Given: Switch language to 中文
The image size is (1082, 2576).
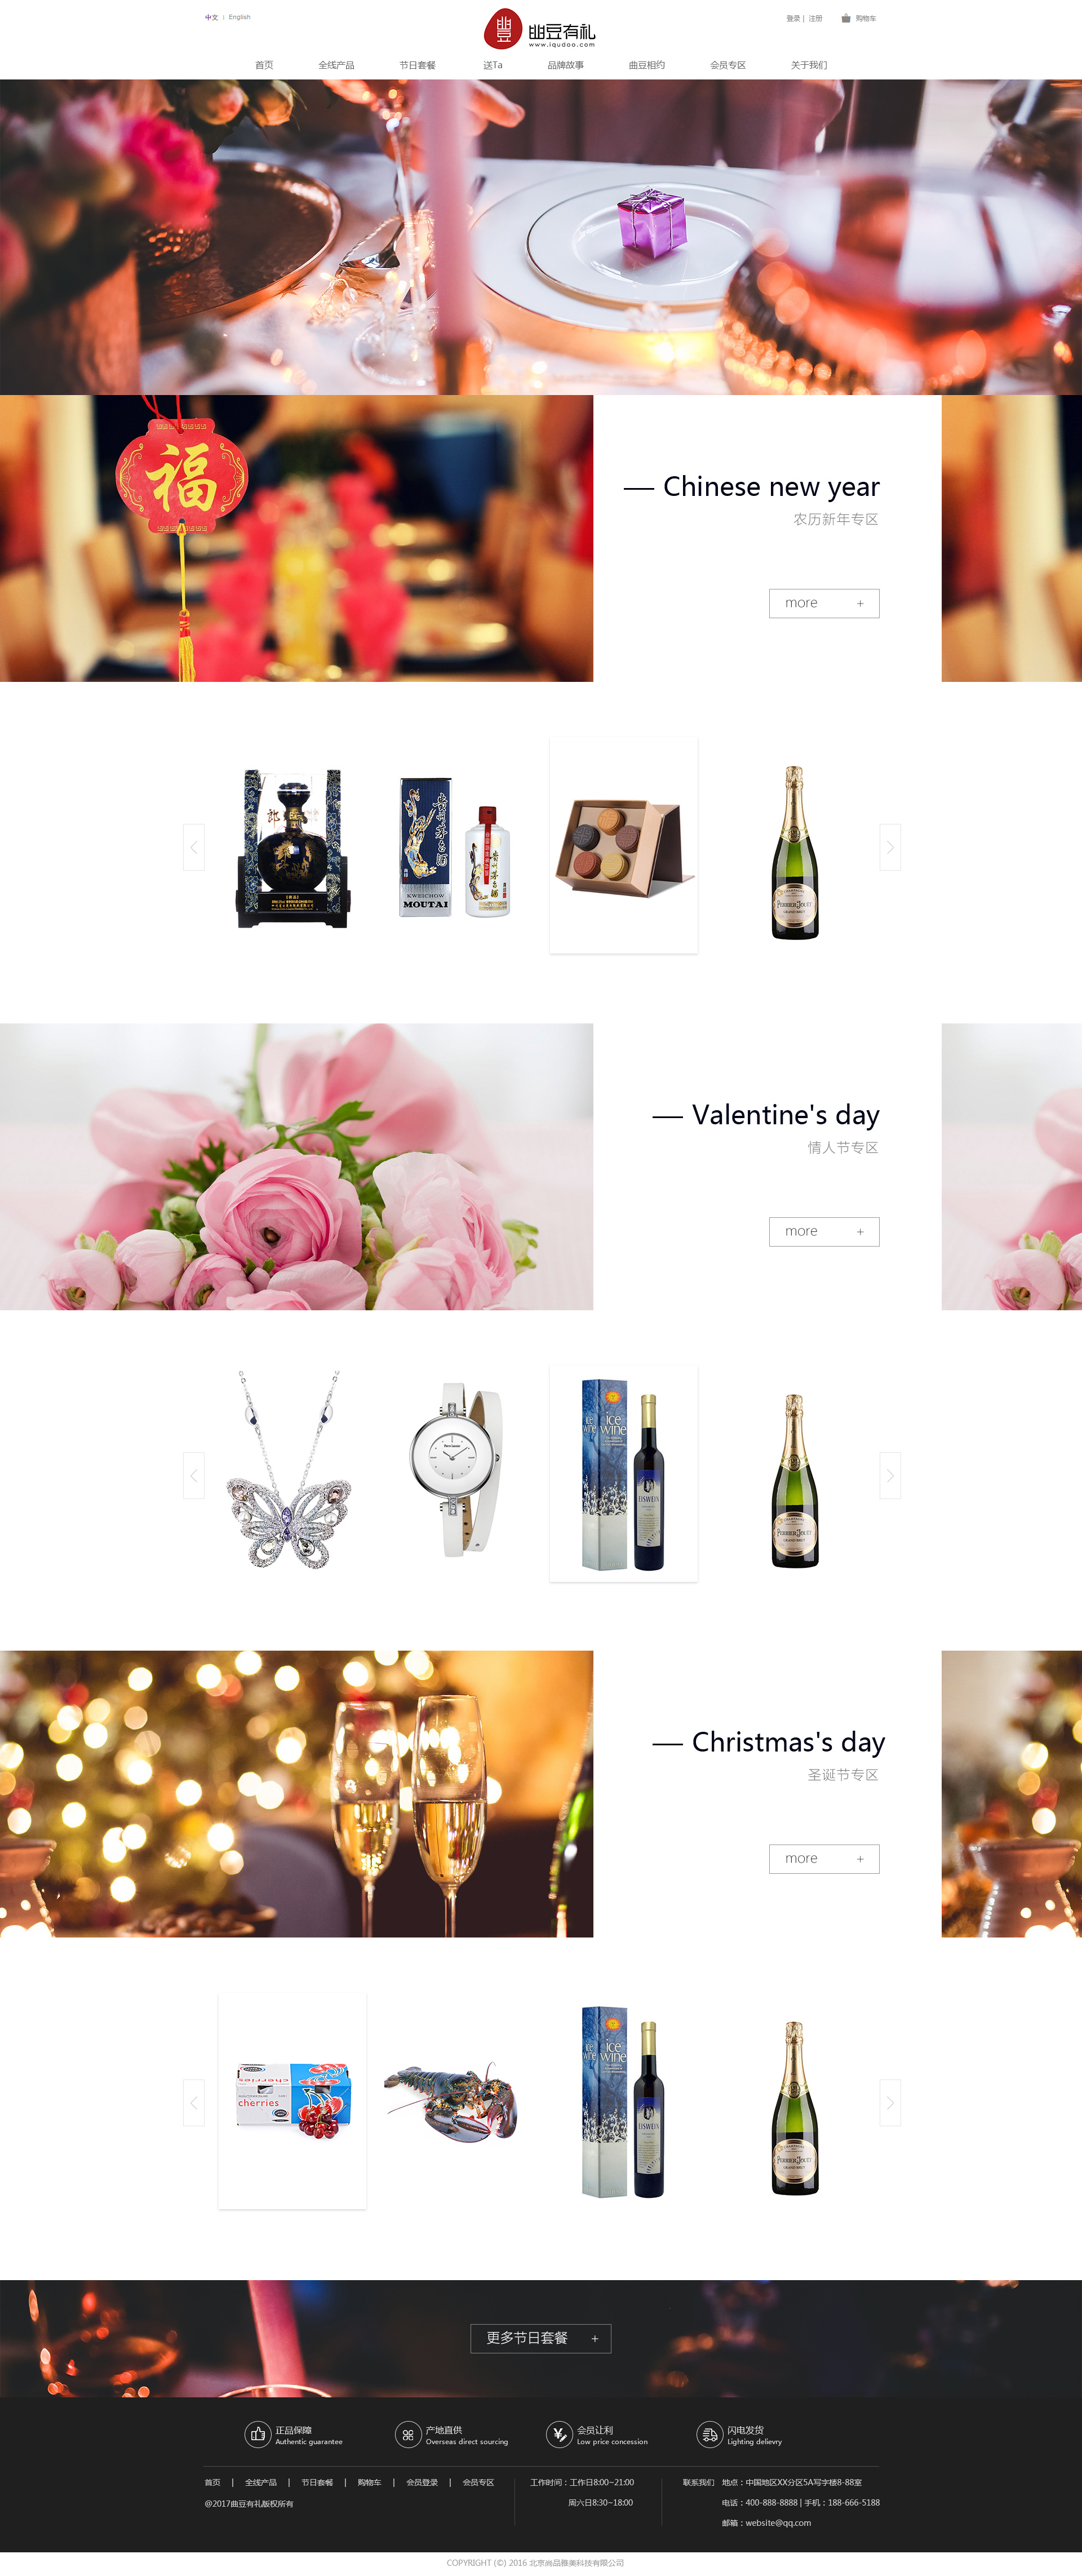Looking at the screenshot, I should 211,17.
